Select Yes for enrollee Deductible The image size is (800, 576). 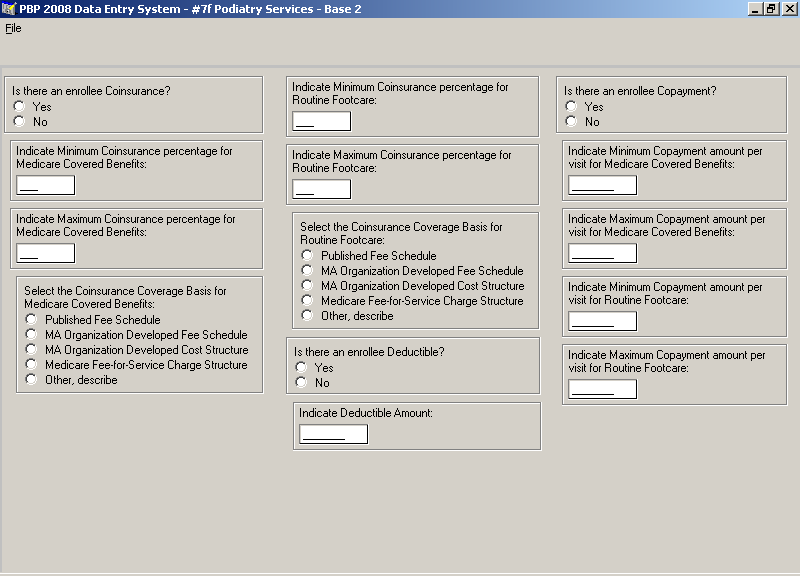tap(301, 367)
